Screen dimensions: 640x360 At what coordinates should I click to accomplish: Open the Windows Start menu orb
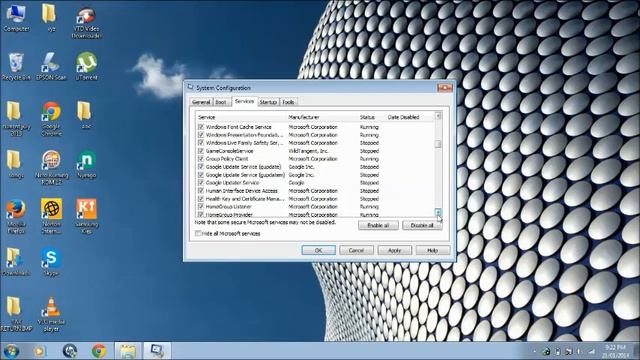coord(11,351)
